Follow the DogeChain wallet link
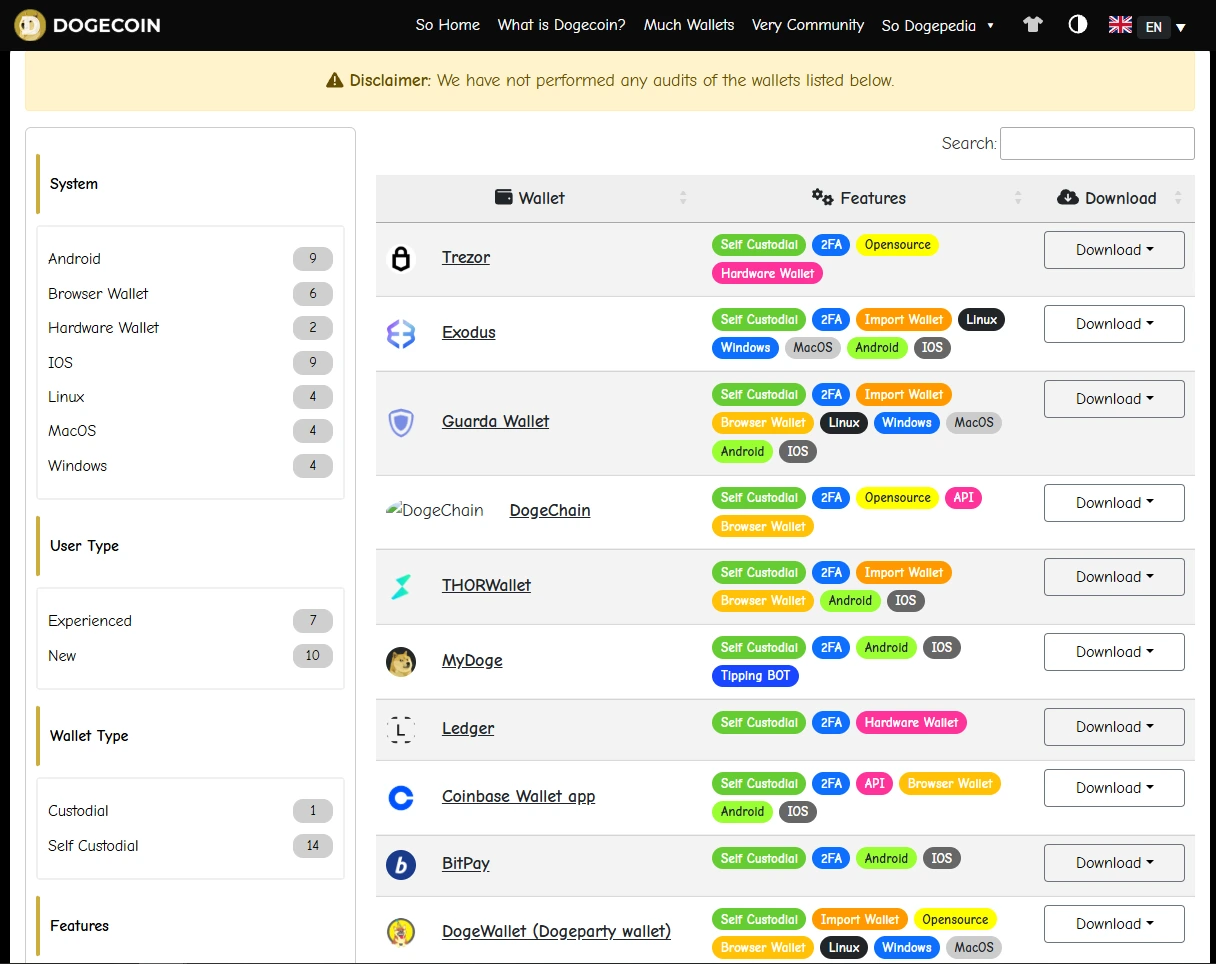The height and width of the screenshot is (964, 1216). coord(549,510)
